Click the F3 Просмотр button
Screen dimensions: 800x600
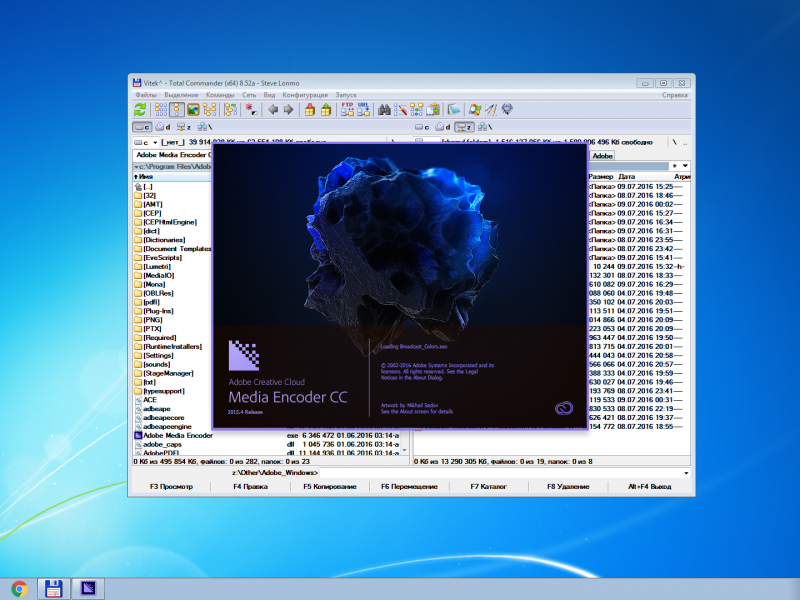pos(171,487)
